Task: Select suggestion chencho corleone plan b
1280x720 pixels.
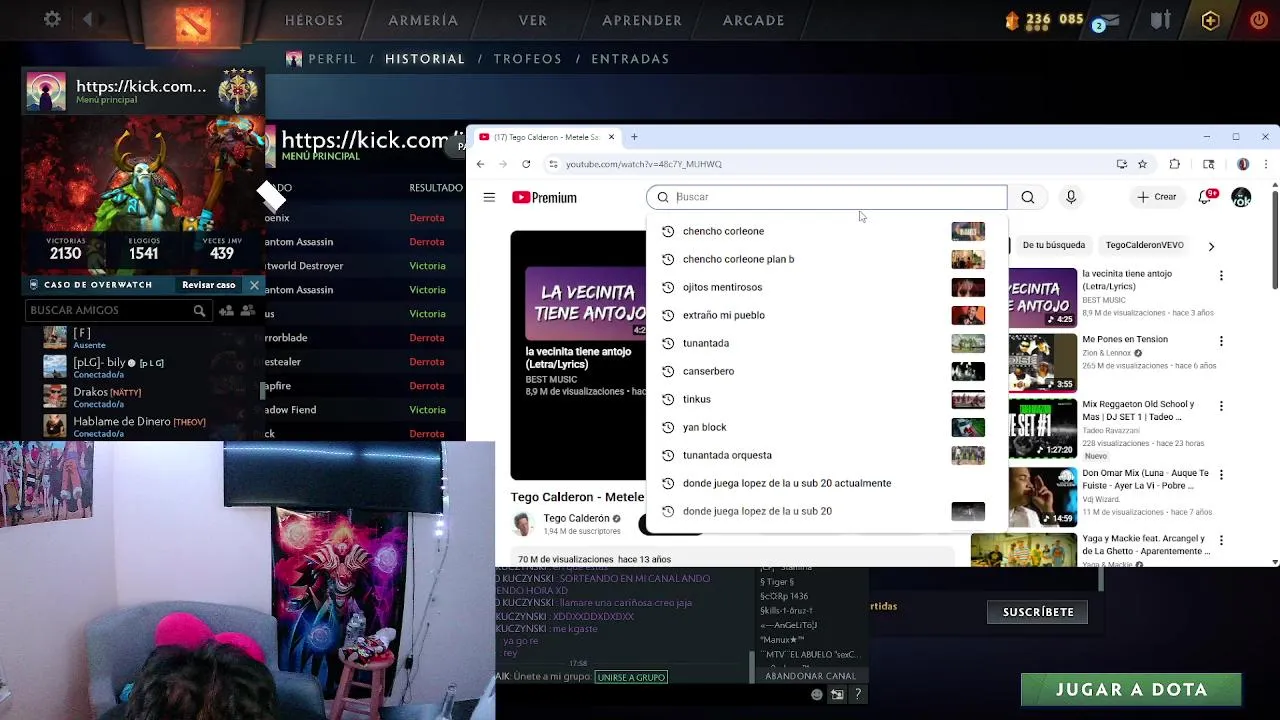Action: (827, 259)
